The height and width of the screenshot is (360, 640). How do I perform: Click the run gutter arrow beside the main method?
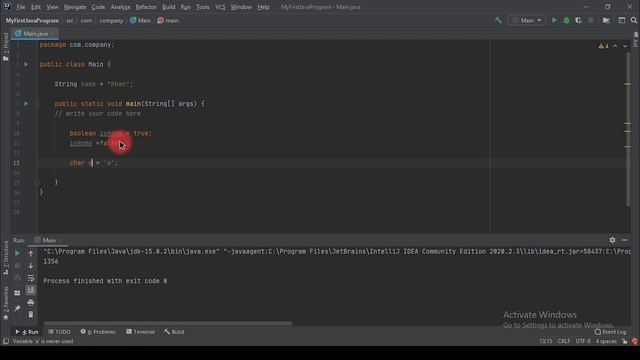click(x=26, y=104)
